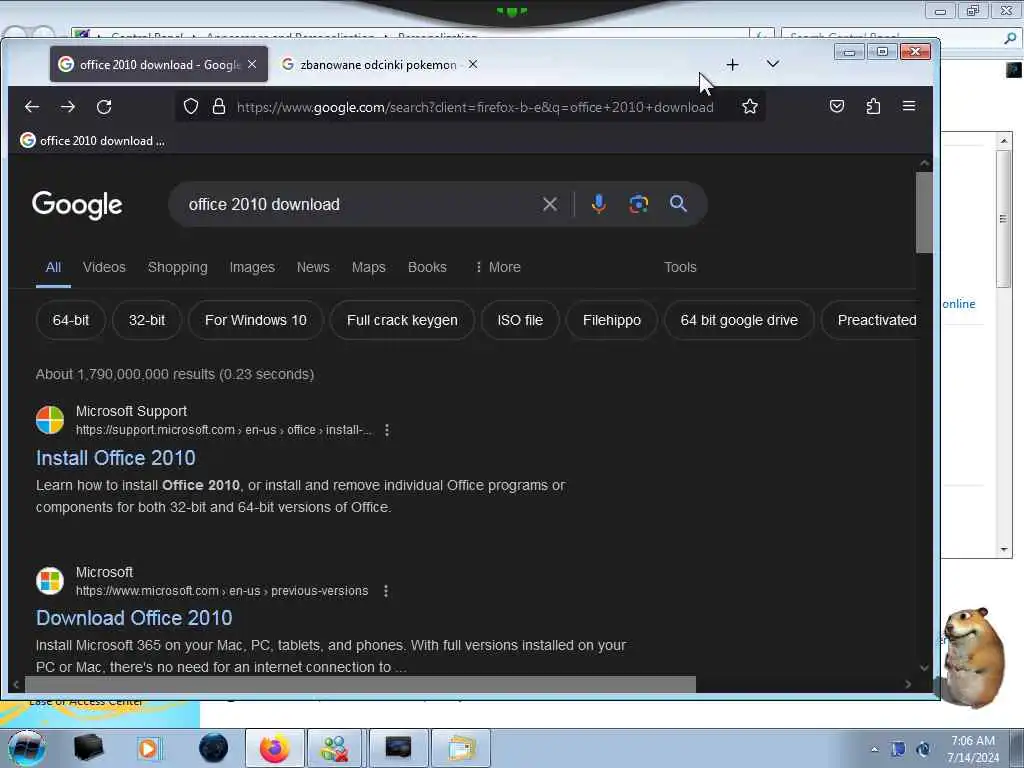The width and height of the screenshot is (1024, 768).
Task: Open tracking protection shield icon
Action: (x=191, y=106)
